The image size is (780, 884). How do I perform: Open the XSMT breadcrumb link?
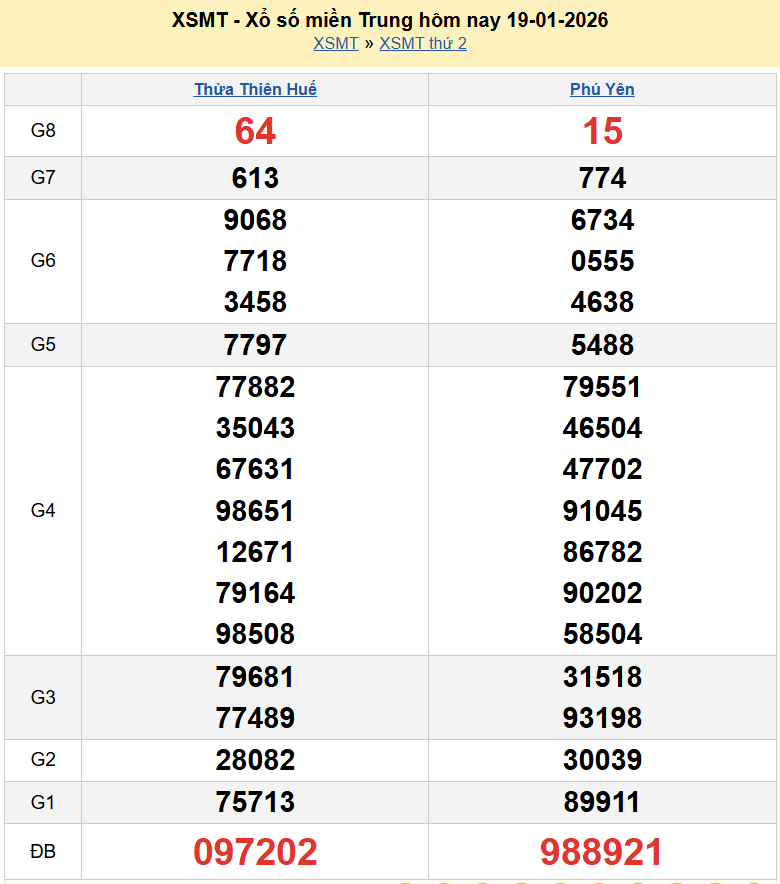[x=335, y=43]
